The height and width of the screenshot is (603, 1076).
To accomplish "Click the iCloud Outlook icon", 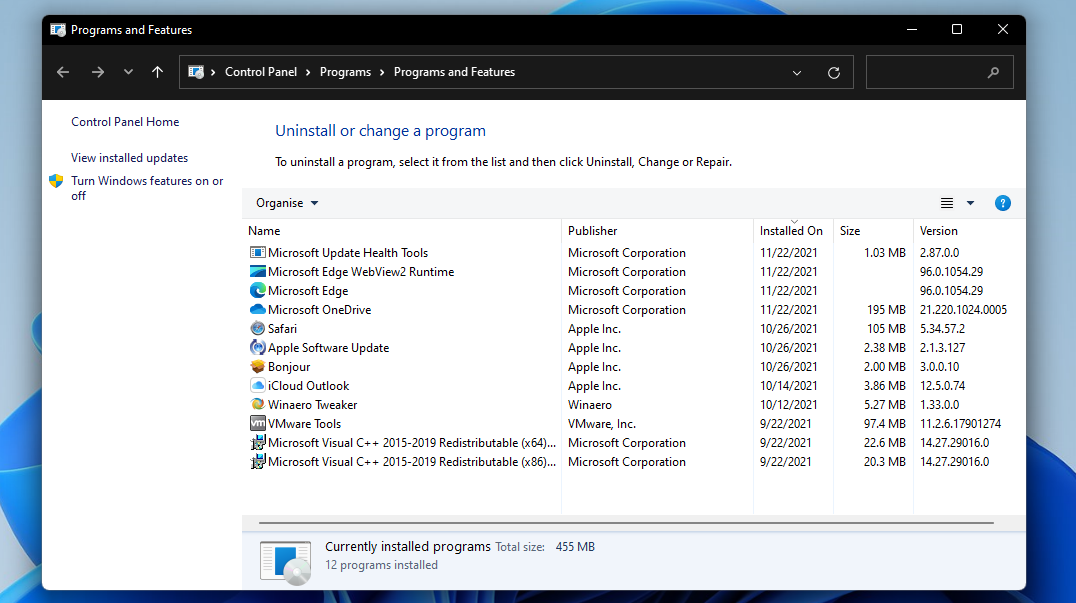I will click(x=257, y=386).
